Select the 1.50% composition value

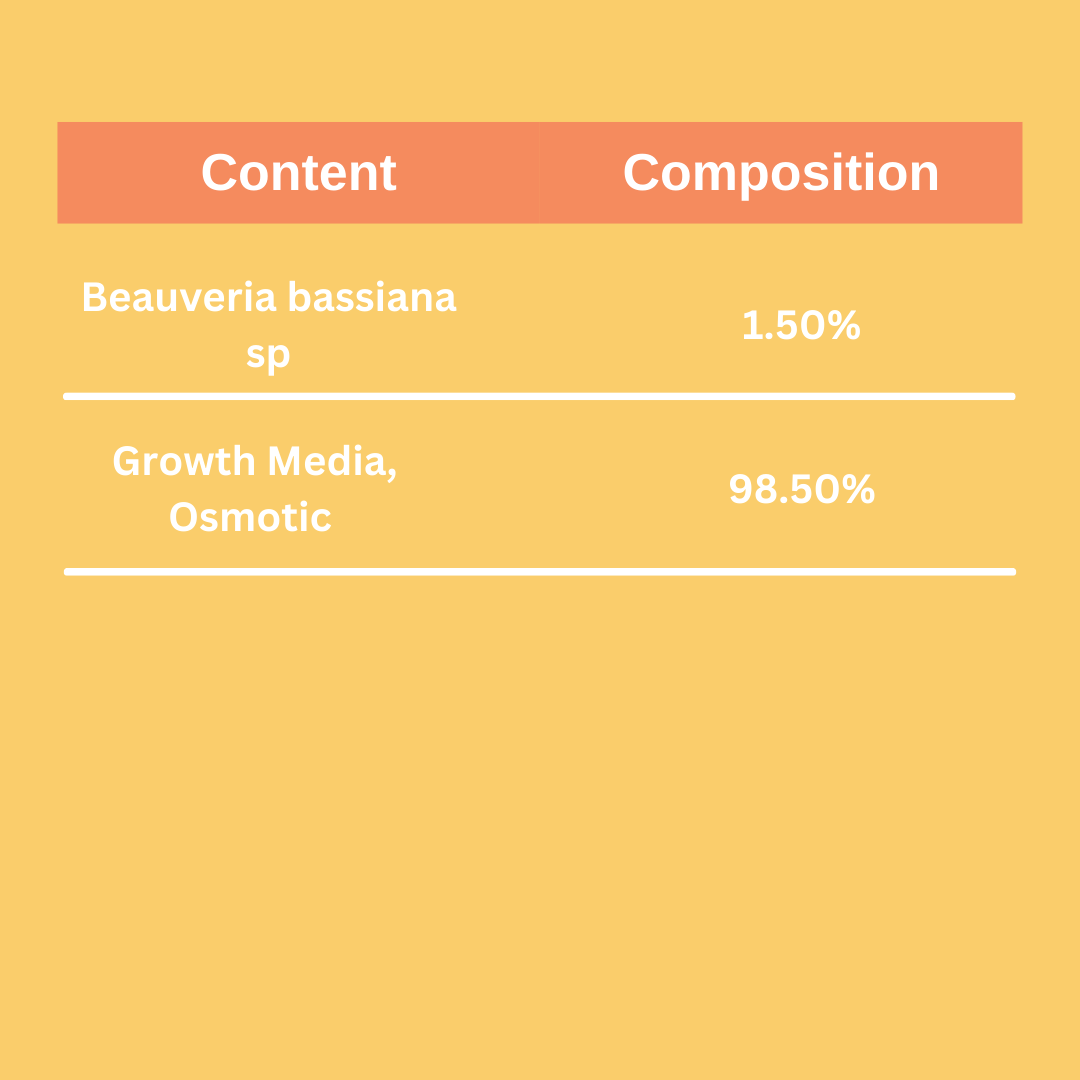(x=801, y=325)
